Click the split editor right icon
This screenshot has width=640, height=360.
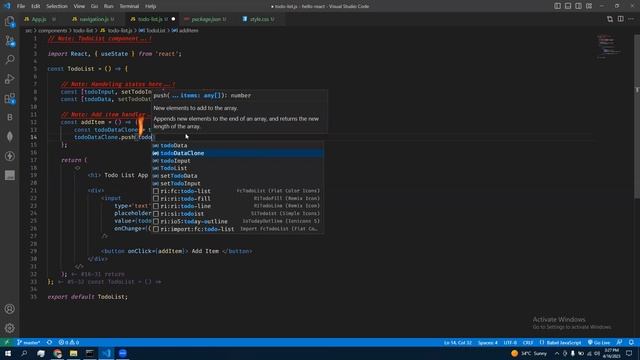click(620, 19)
